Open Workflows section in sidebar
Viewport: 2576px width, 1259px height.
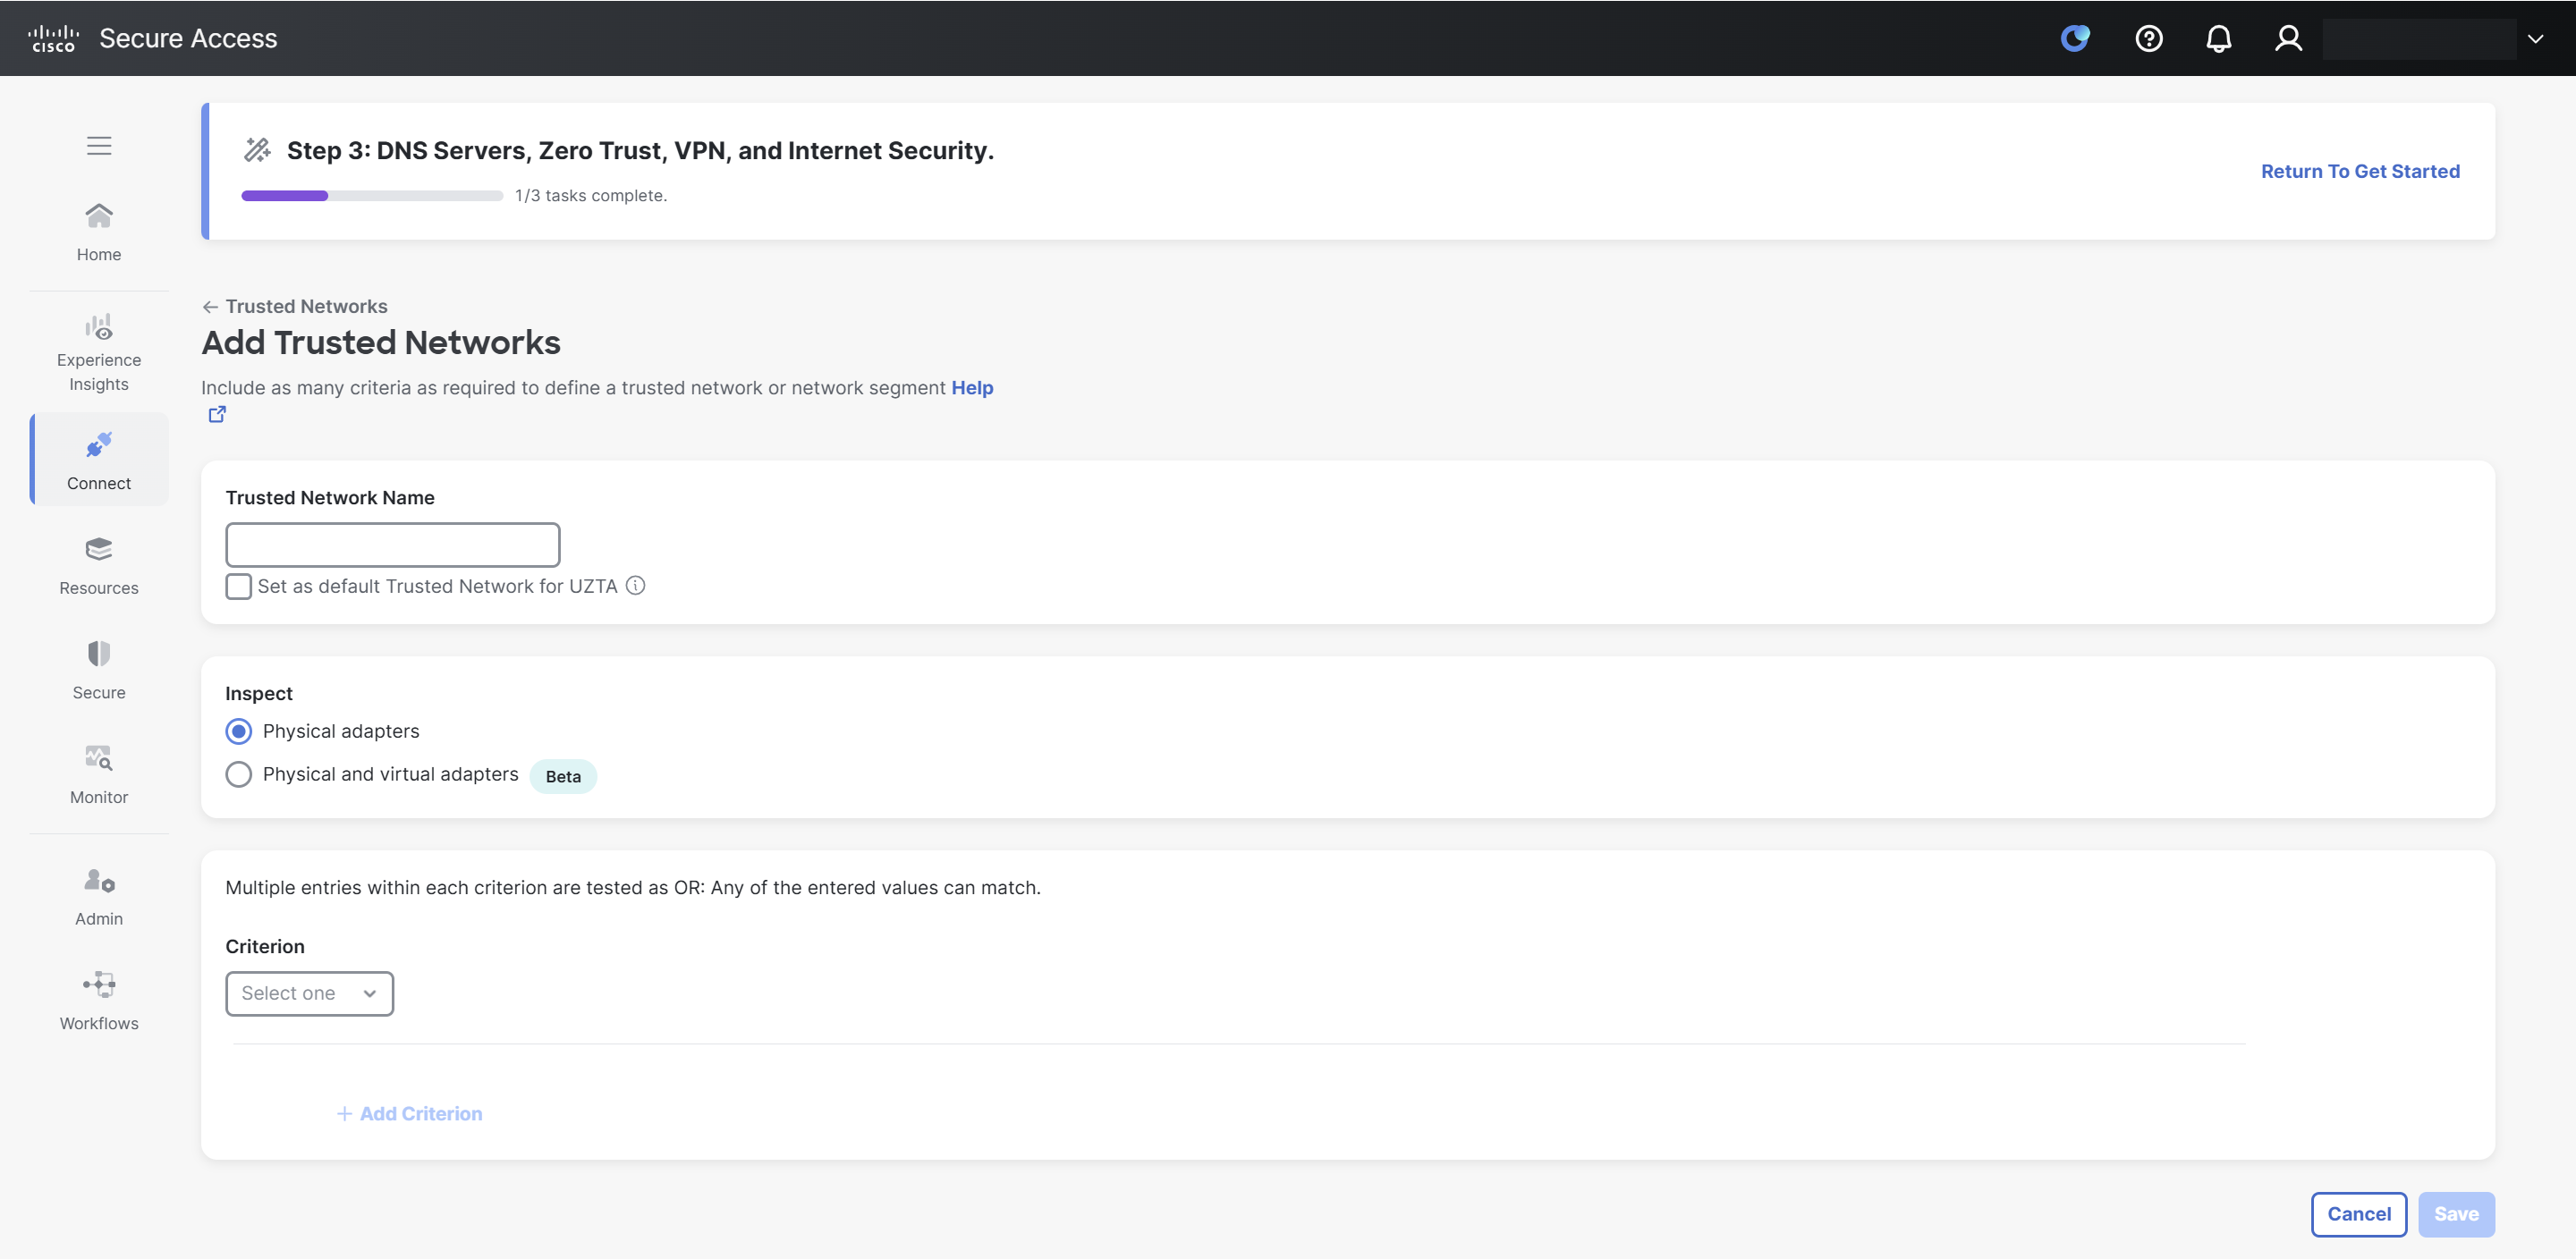(x=99, y=1001)
